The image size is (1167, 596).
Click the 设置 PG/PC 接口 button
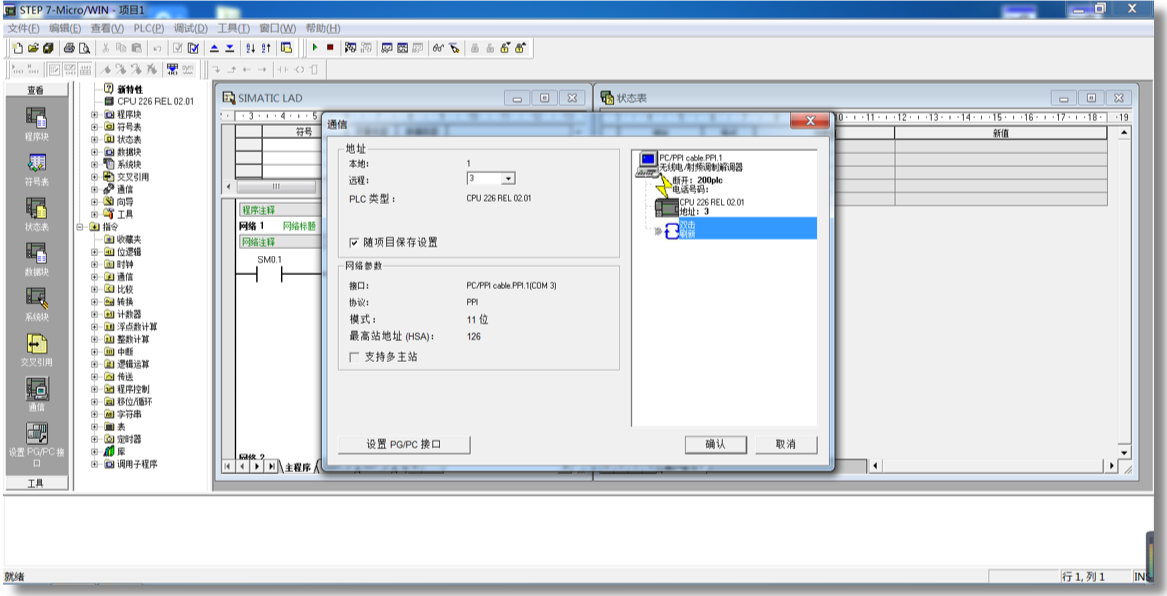click(x=404, y=444)
